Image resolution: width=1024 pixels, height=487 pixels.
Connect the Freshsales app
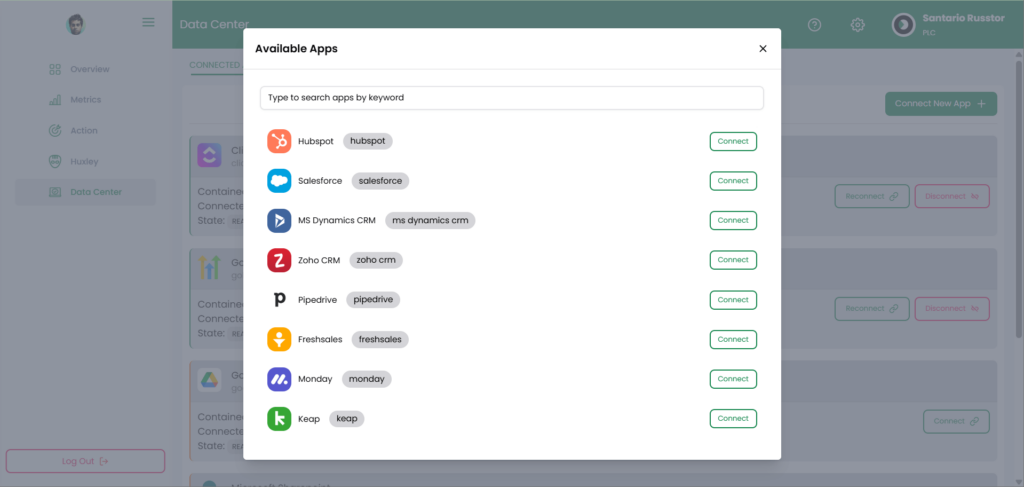(733, 339)
